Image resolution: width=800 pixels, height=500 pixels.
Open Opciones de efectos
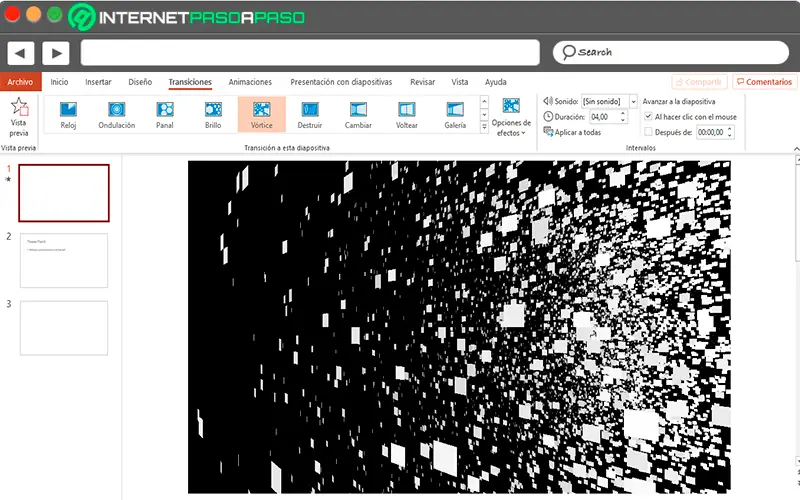pyautogui.click(x=511, y=117)
